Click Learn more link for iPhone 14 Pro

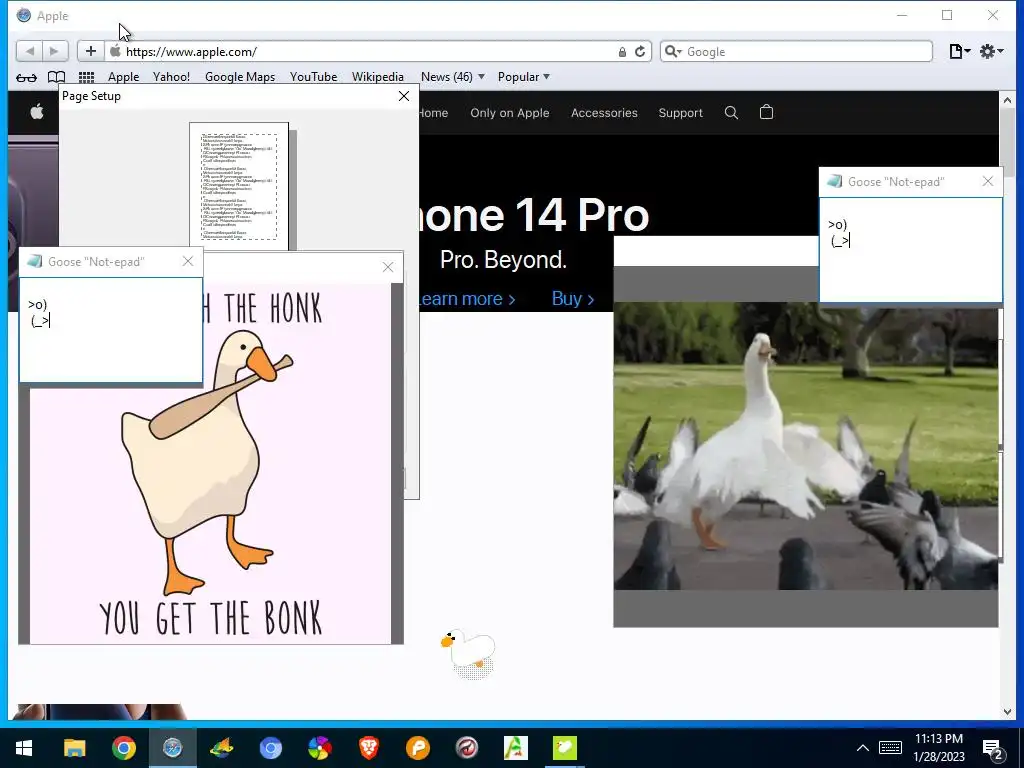pyautogui.click(x=468, y=298)
